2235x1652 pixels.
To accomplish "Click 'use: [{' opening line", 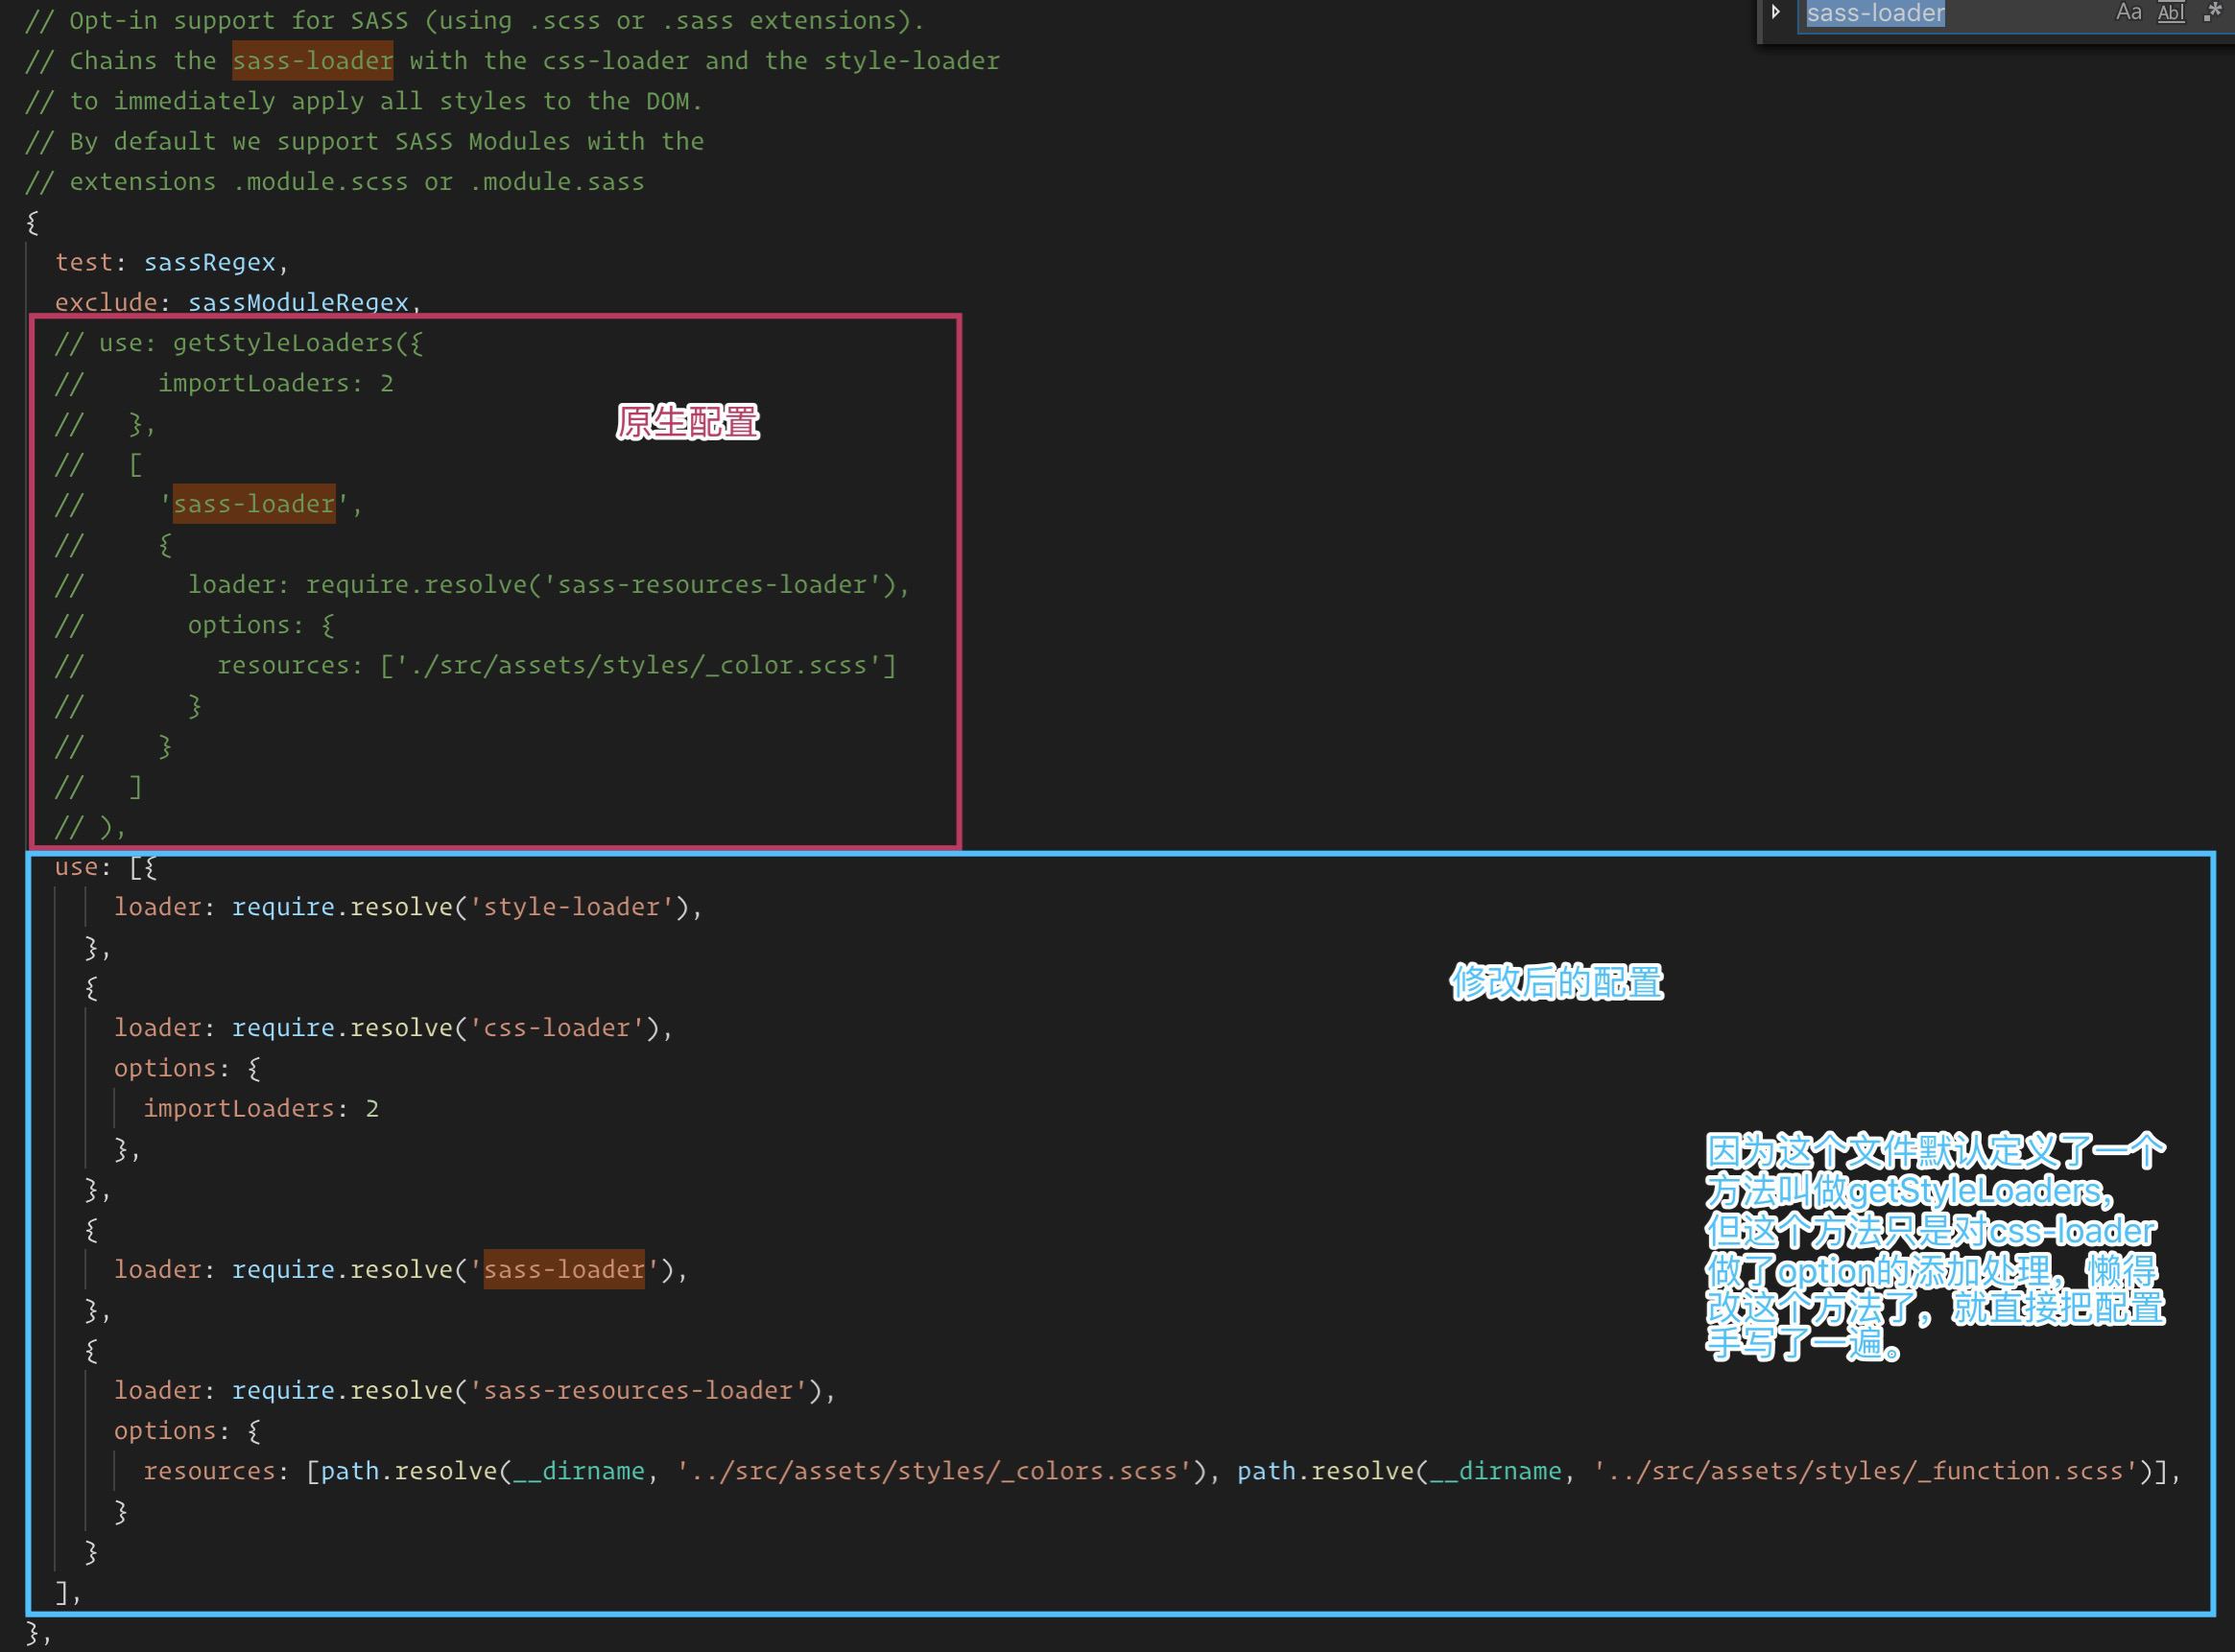I will pos(106,867).
